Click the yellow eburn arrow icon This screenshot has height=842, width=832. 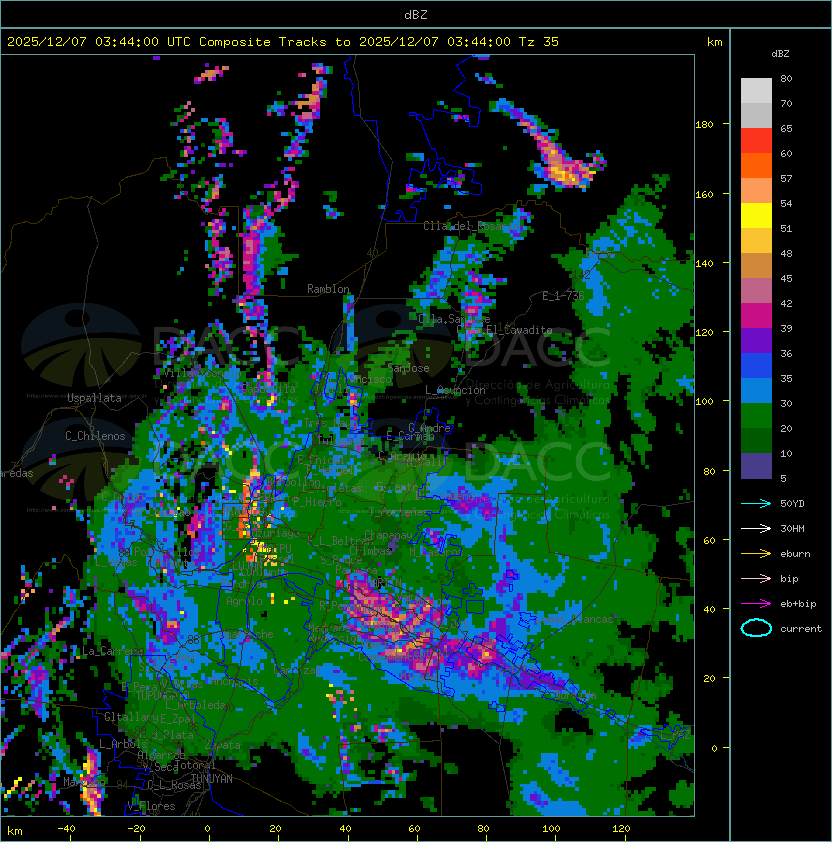[x=756, y=554]
